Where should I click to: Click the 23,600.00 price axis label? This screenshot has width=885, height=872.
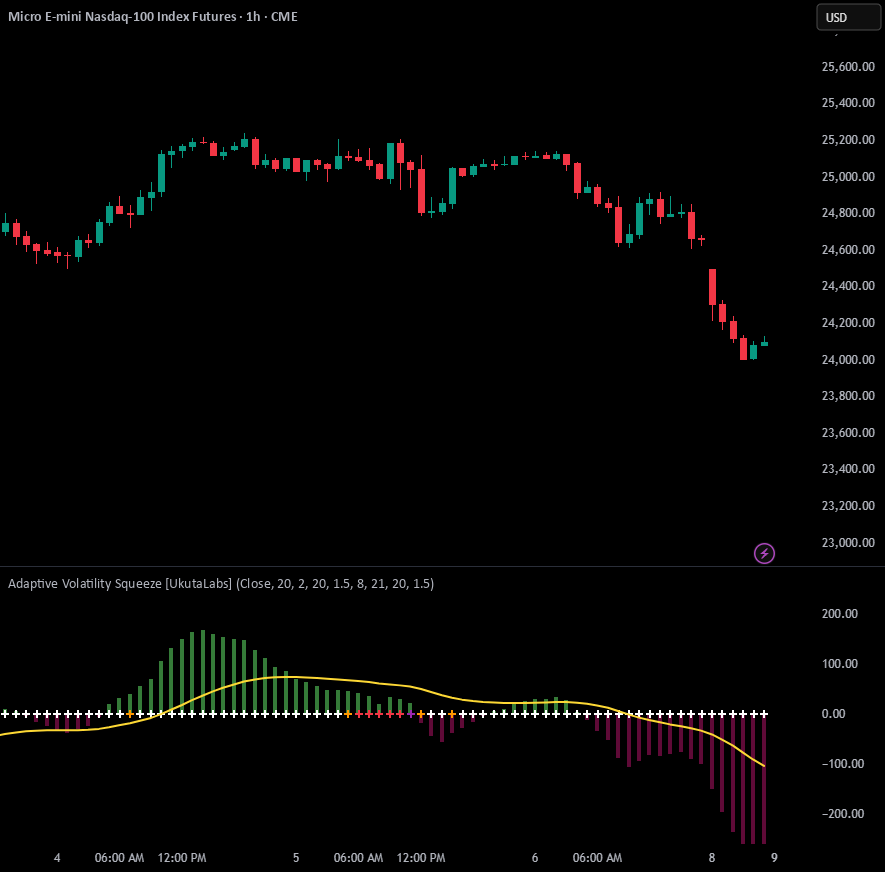tap(848, 432)
